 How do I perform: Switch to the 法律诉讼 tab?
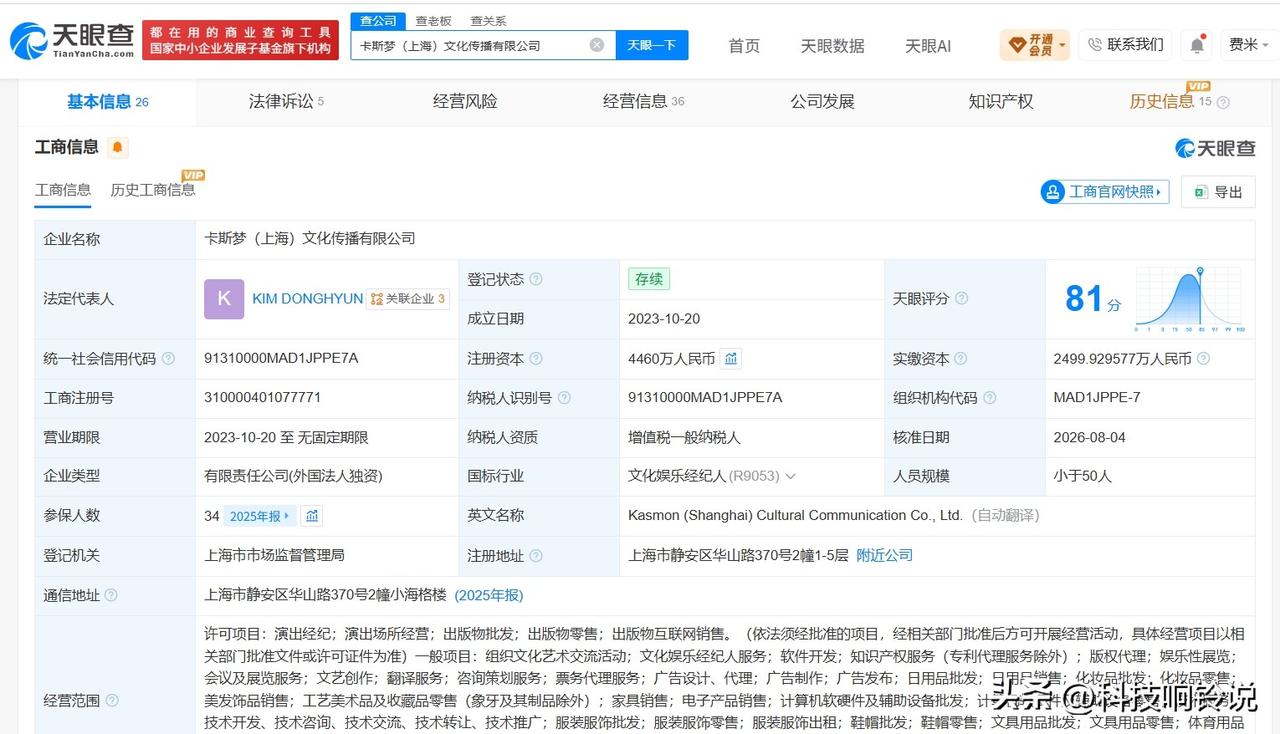click(x=286, y=102)
